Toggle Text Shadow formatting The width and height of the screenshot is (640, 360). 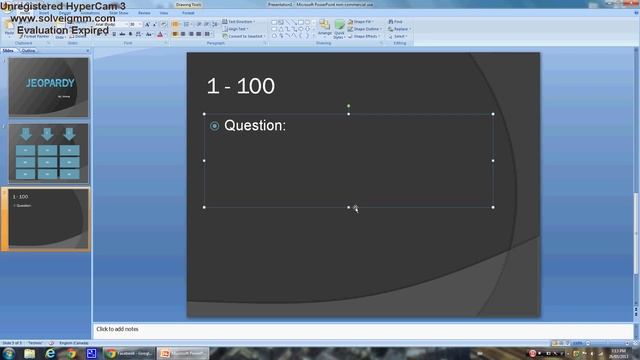[x=130, y=34]
